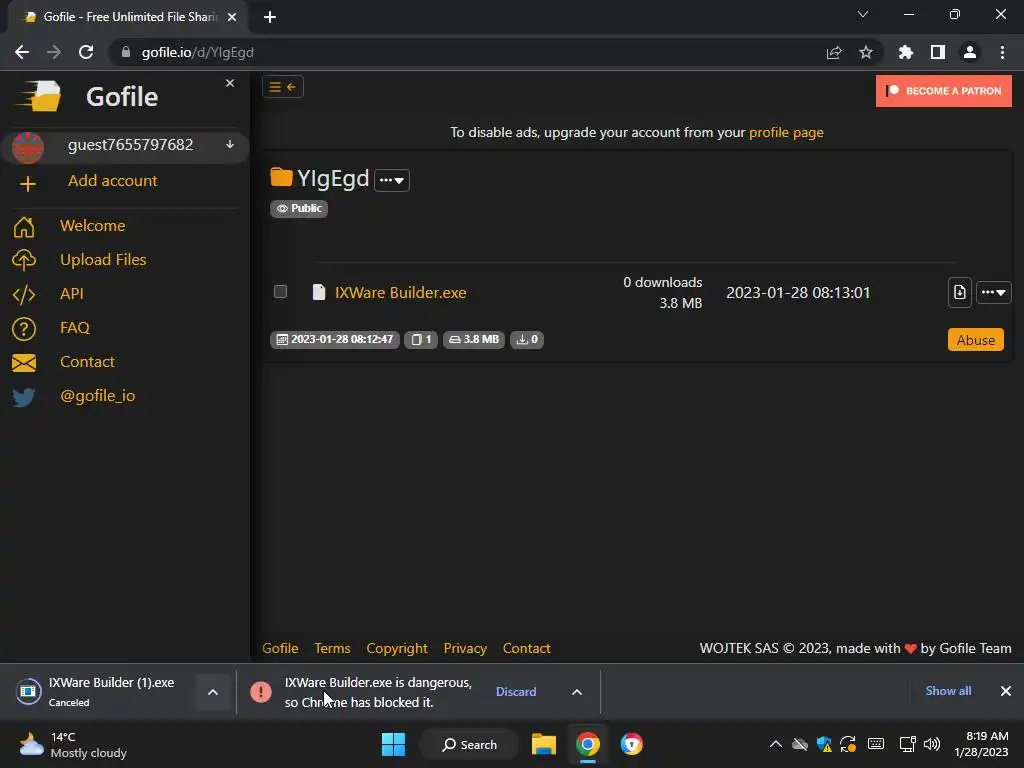This screenshot has width=1024, height=768.
Task: Open footer Gofile link
Action: [280, 648]
